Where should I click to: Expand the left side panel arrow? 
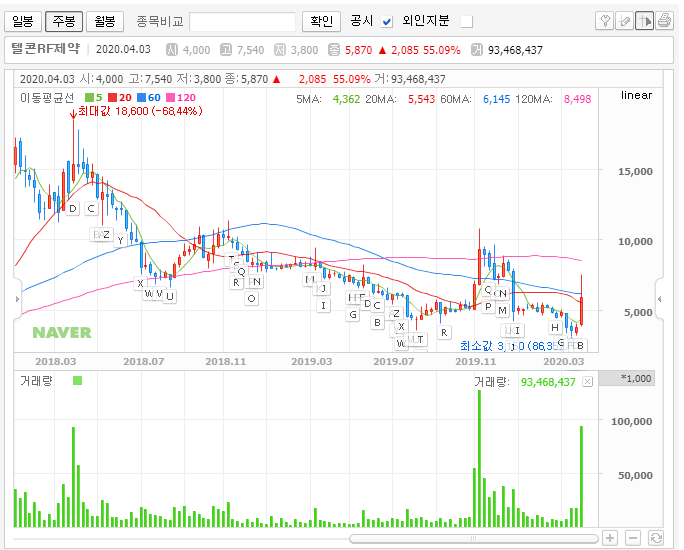pos(17,299)
